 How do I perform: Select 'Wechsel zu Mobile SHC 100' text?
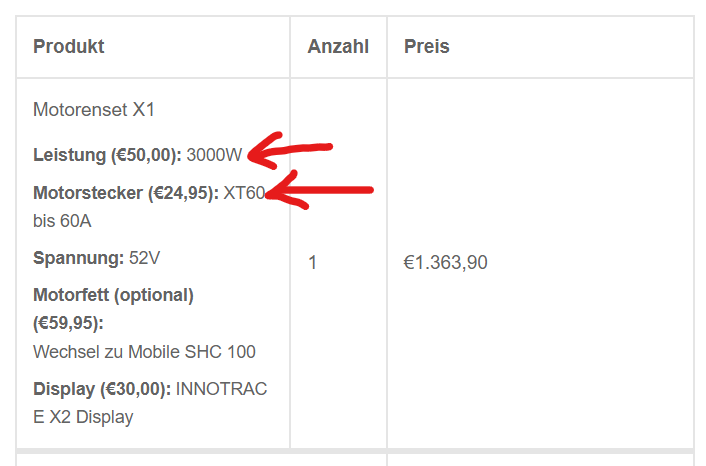144,352
